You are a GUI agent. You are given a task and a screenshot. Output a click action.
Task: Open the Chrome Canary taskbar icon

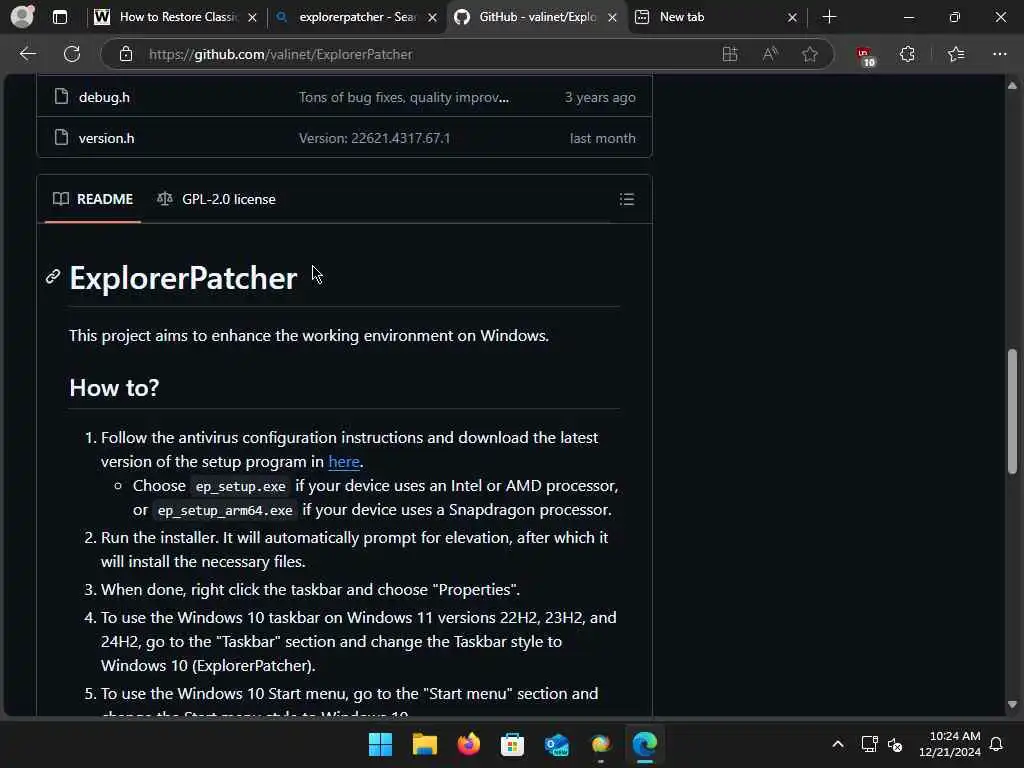click(601, 744)
